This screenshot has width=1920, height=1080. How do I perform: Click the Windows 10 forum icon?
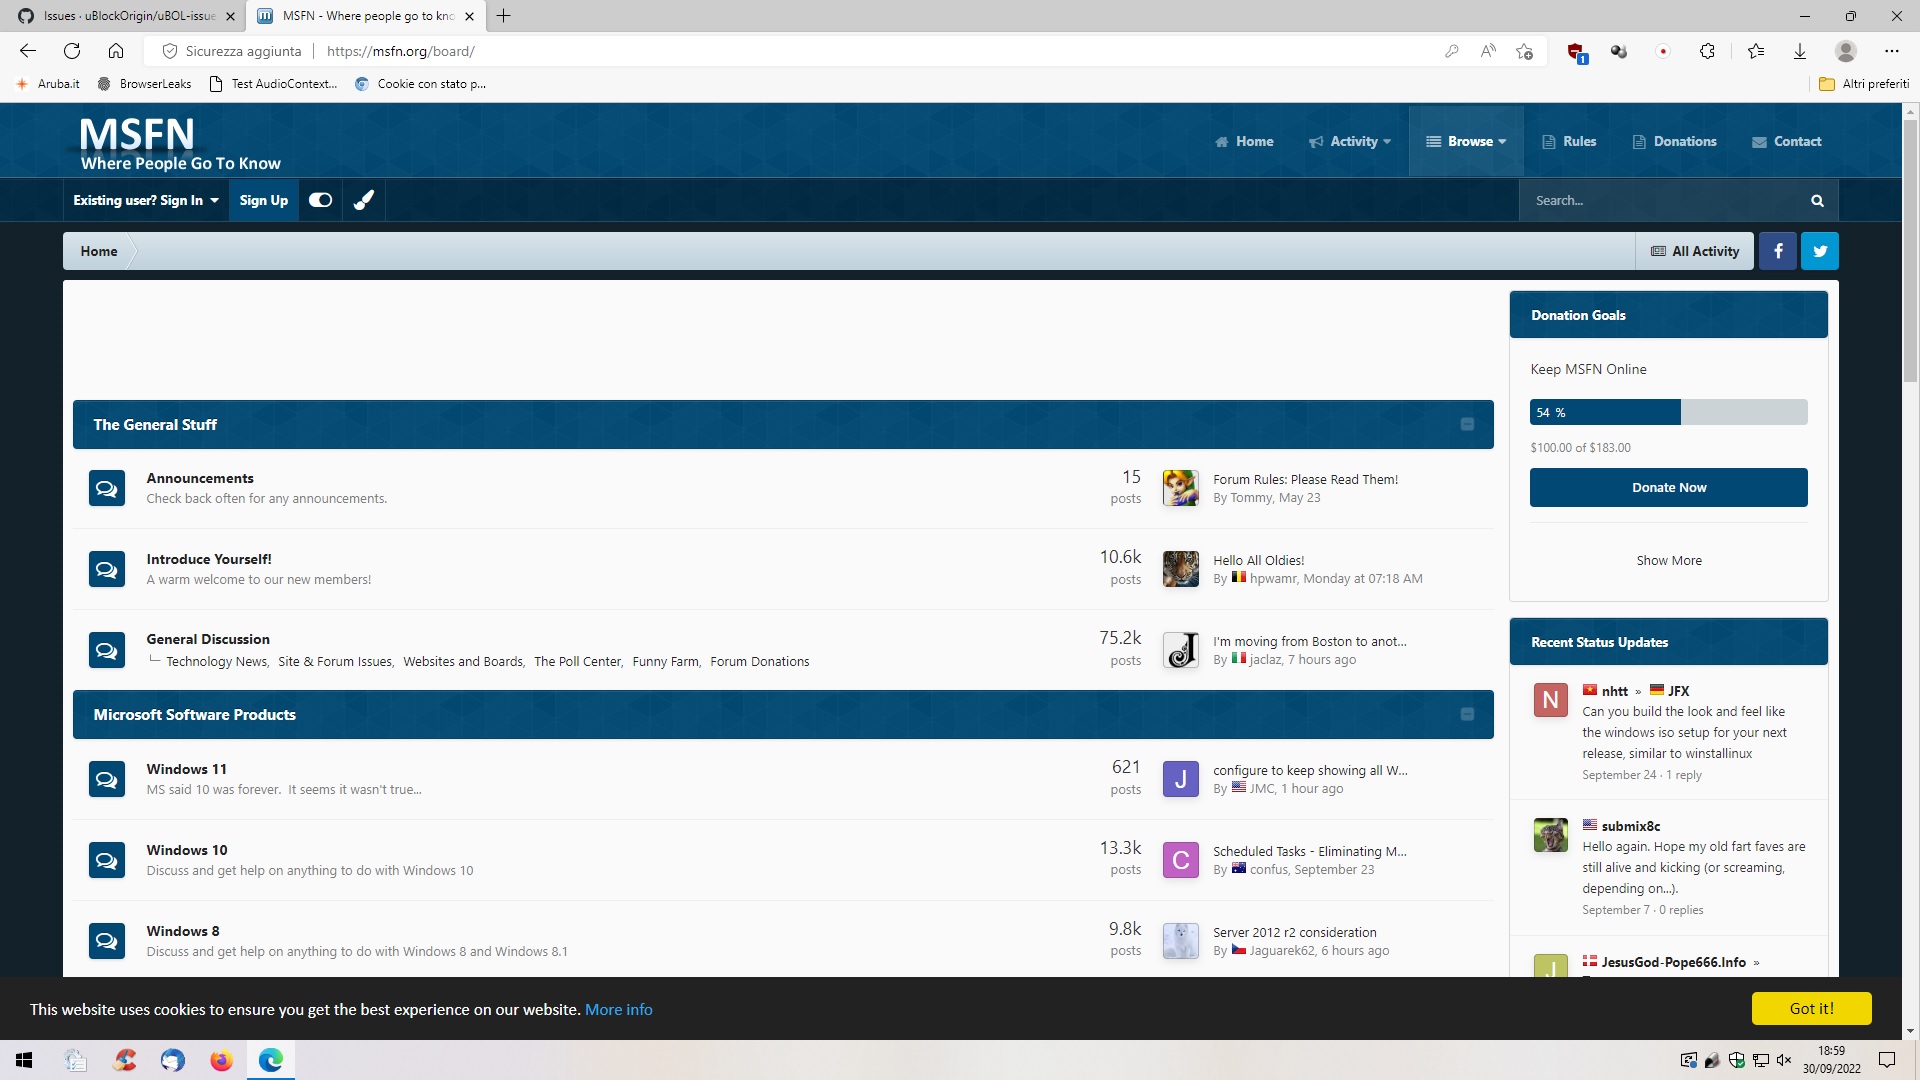coord(107,860)
